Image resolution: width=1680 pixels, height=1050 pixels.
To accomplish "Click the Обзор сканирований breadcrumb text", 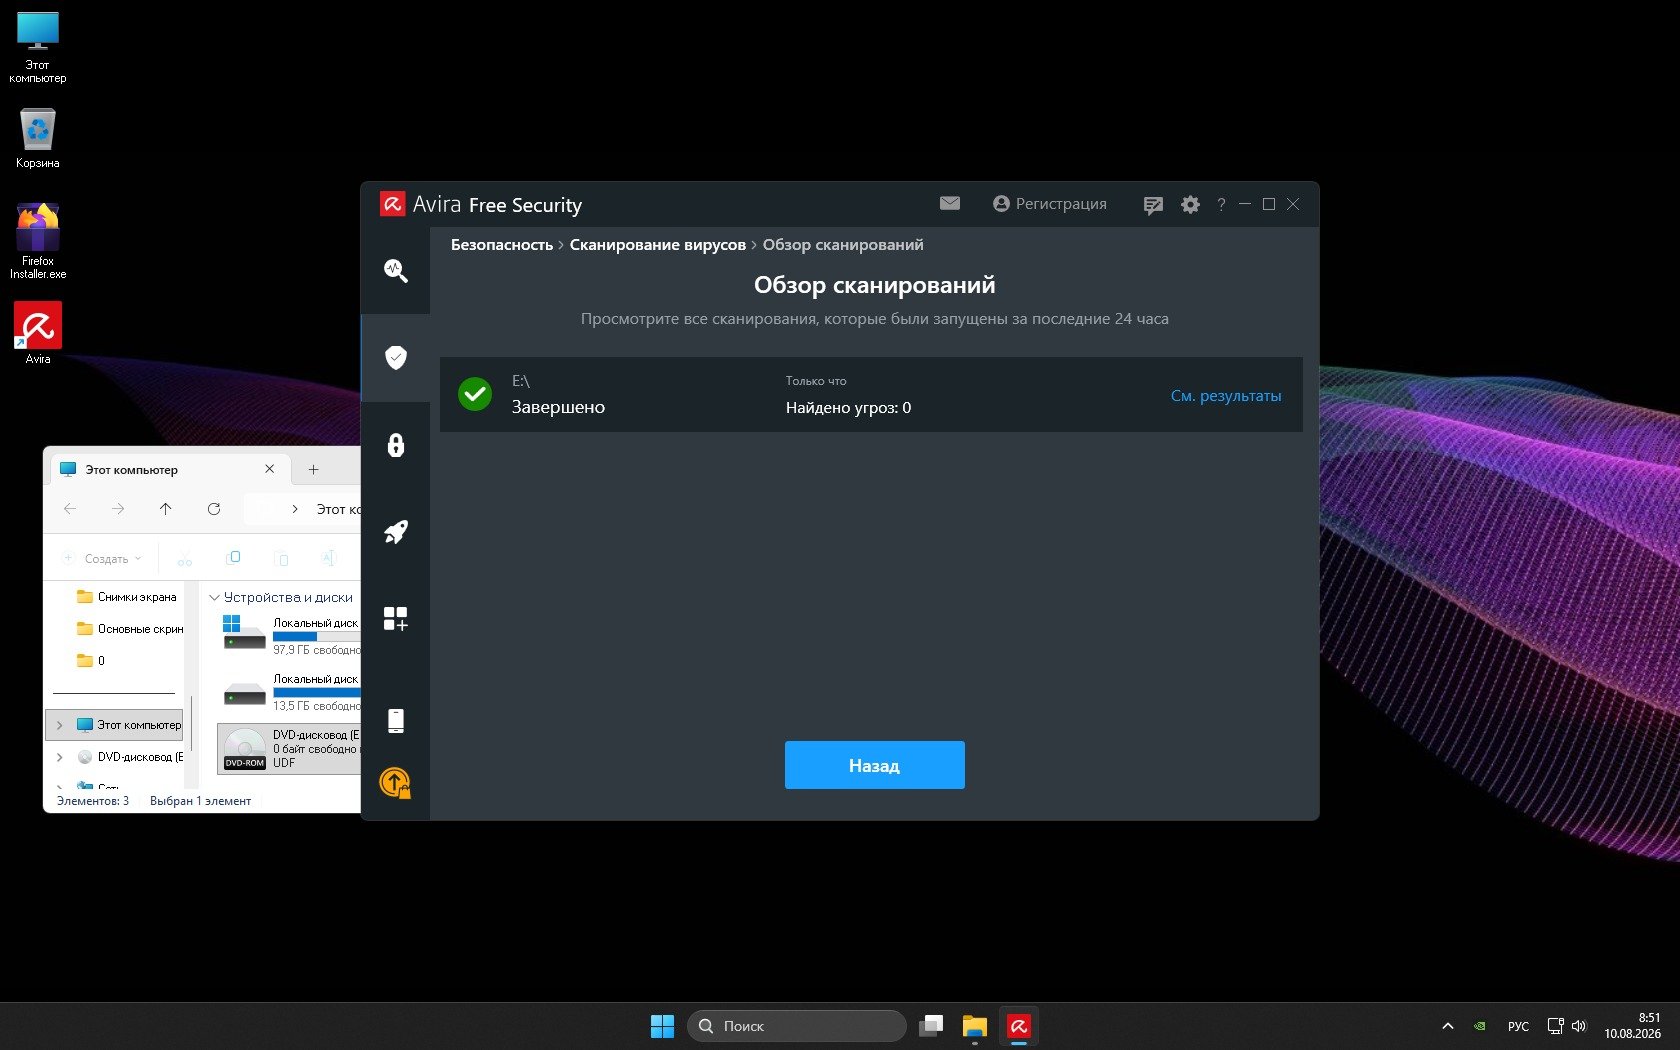I will (843, 245).
